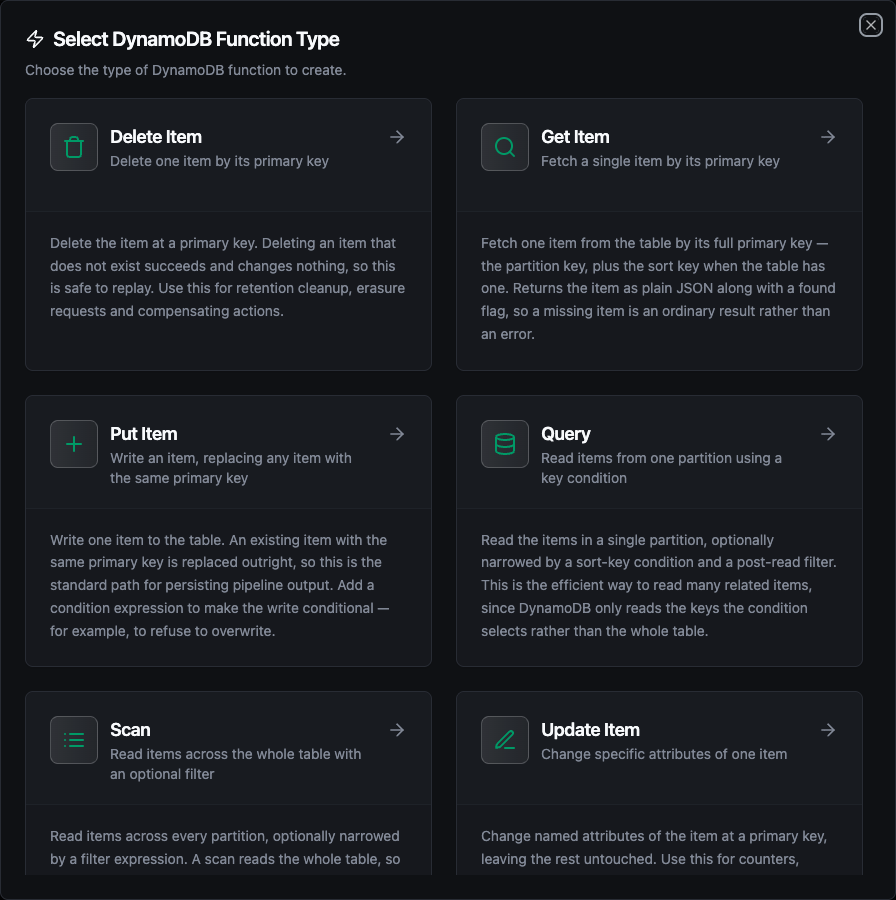Follow the arrow on the Update Item card

(828, 730)
